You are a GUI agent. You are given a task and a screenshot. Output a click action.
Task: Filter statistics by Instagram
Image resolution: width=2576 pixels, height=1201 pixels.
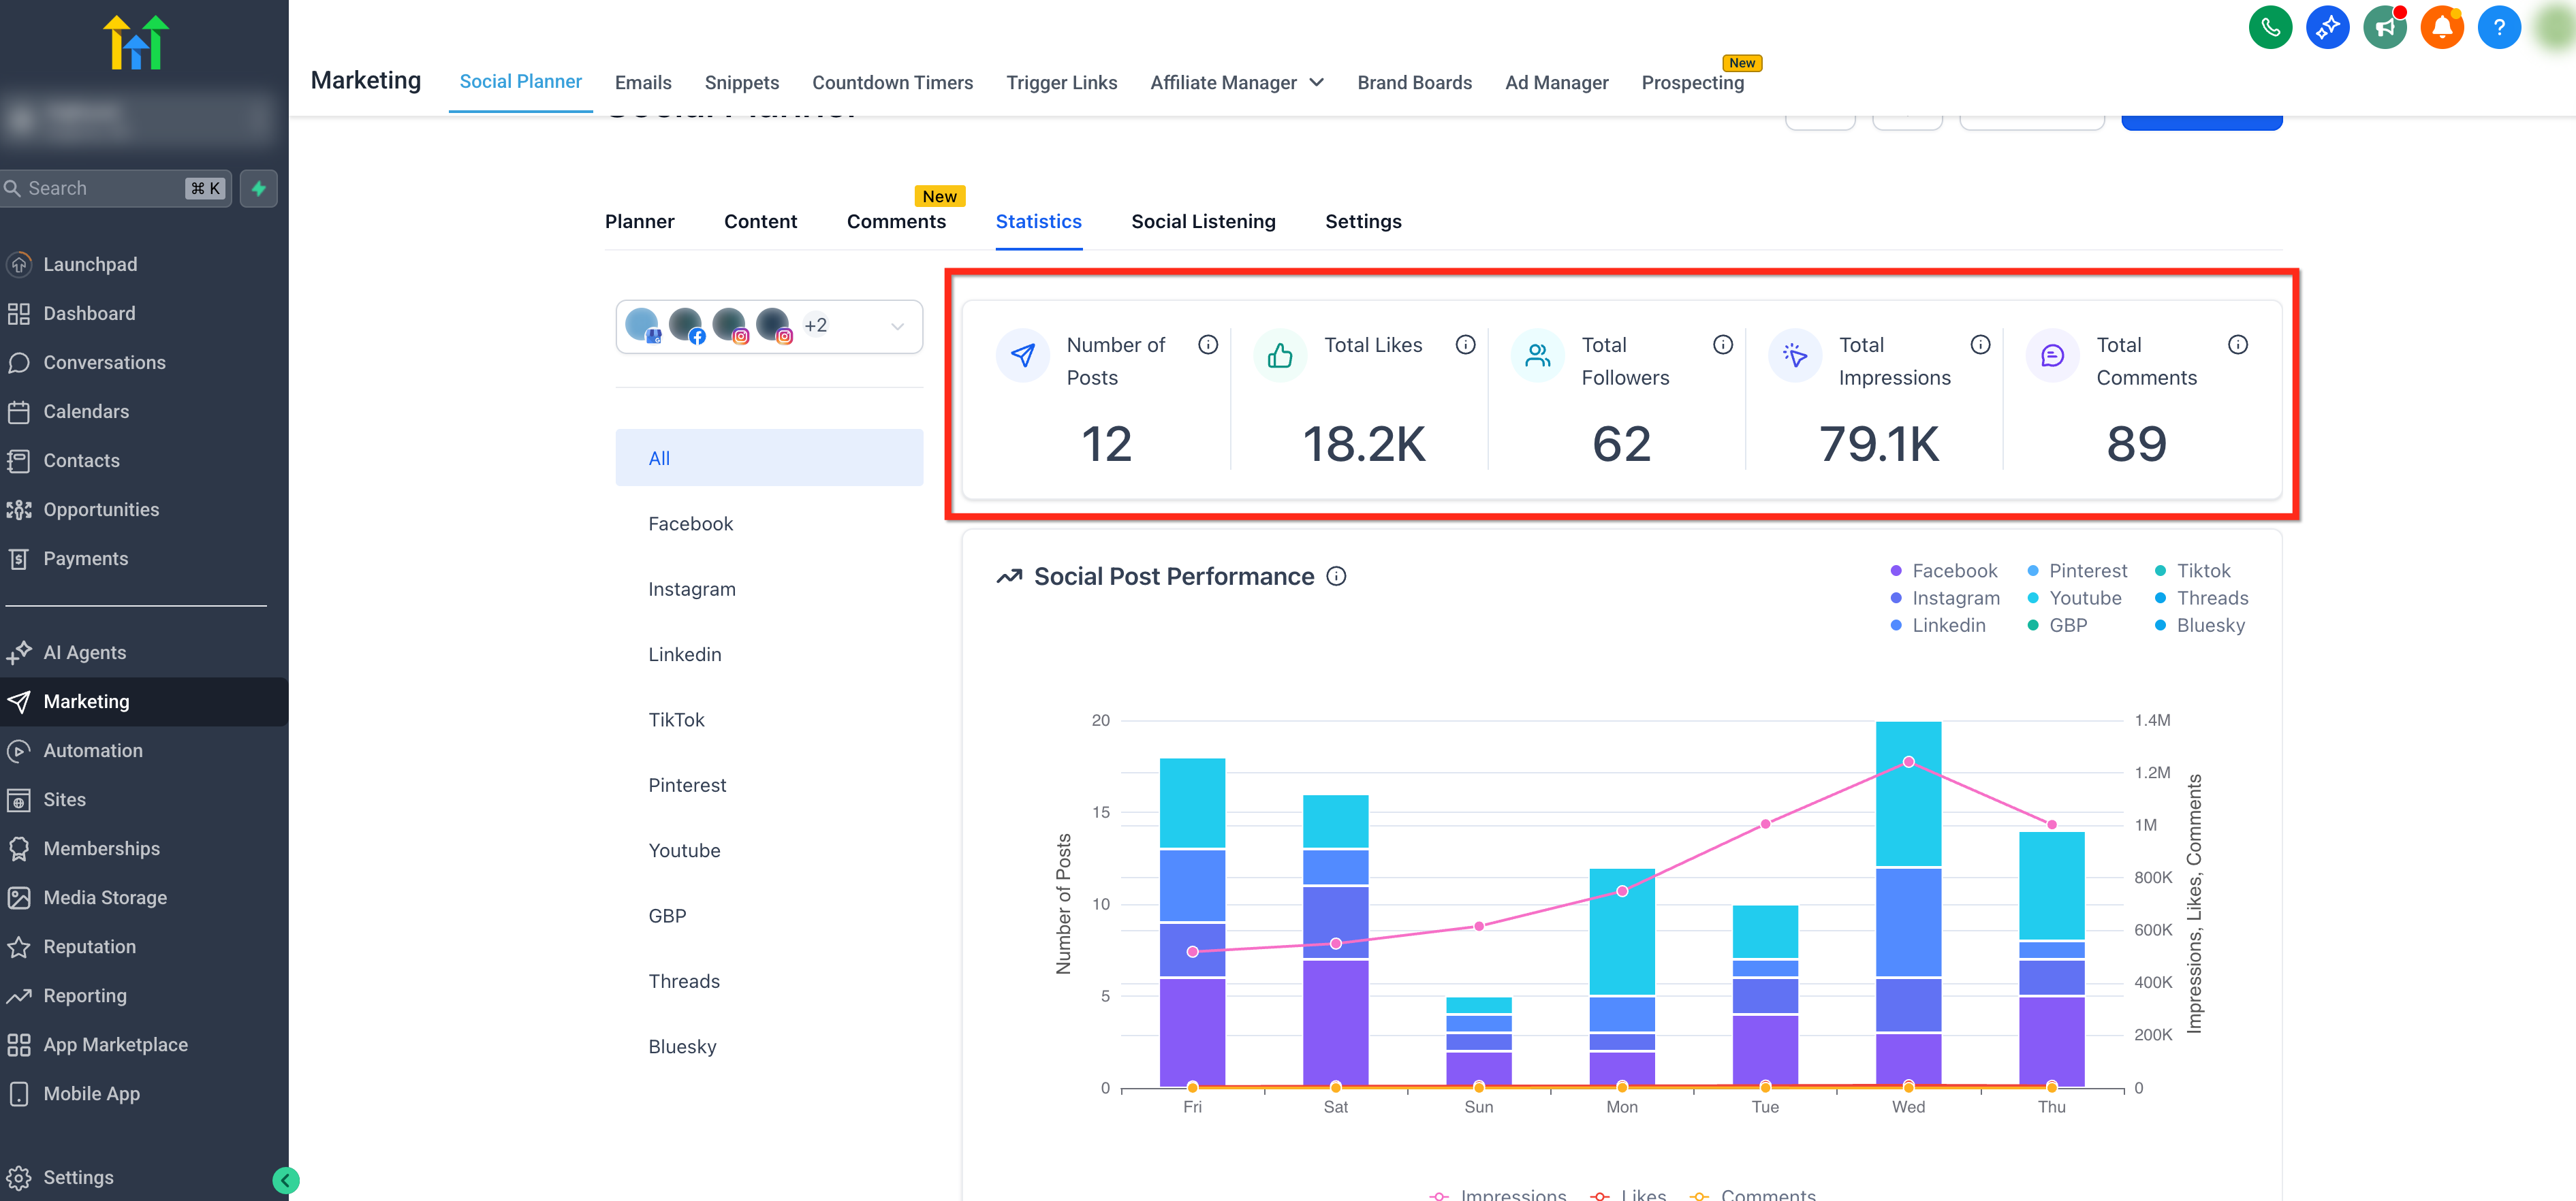[x=691, y=589]
